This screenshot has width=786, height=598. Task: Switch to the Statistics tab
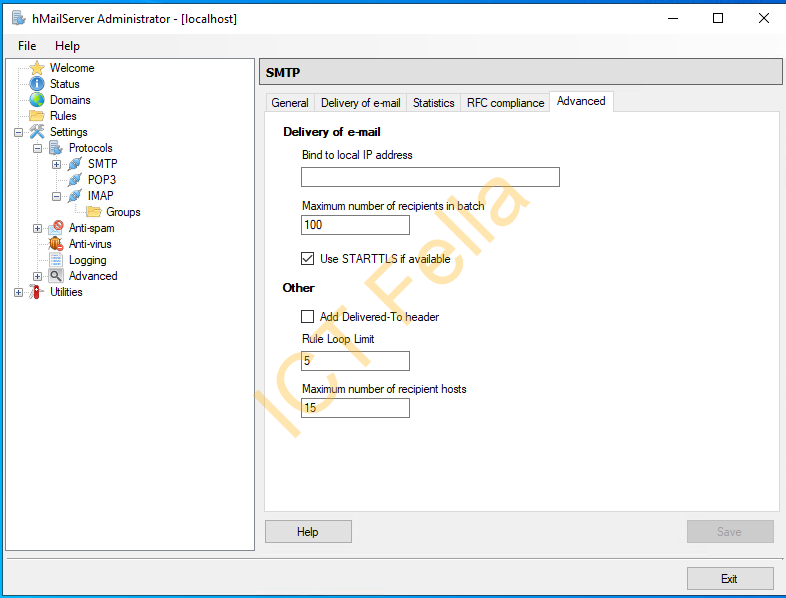tap(434, 103)
